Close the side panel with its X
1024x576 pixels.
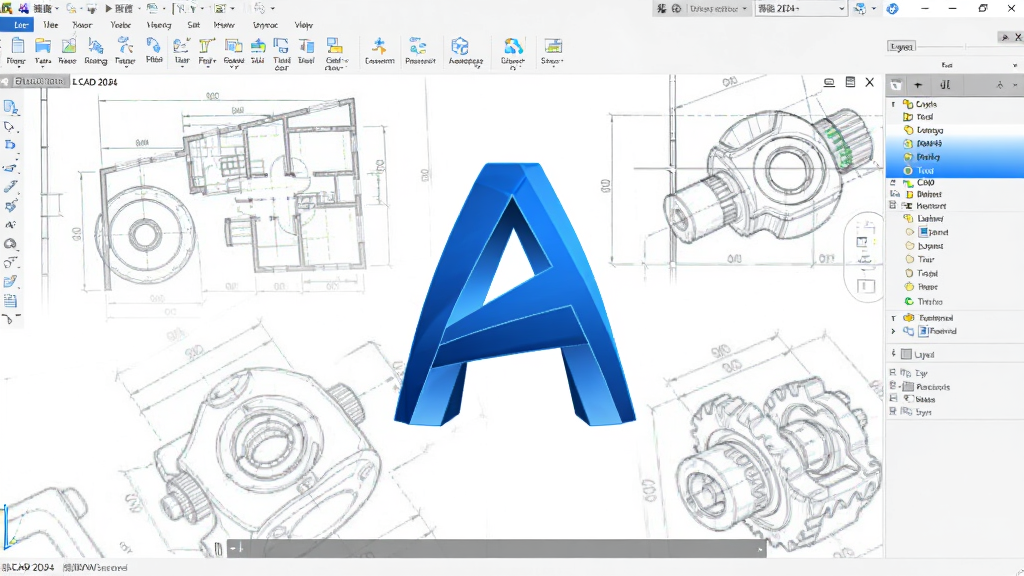click(x=1017, y=37)
